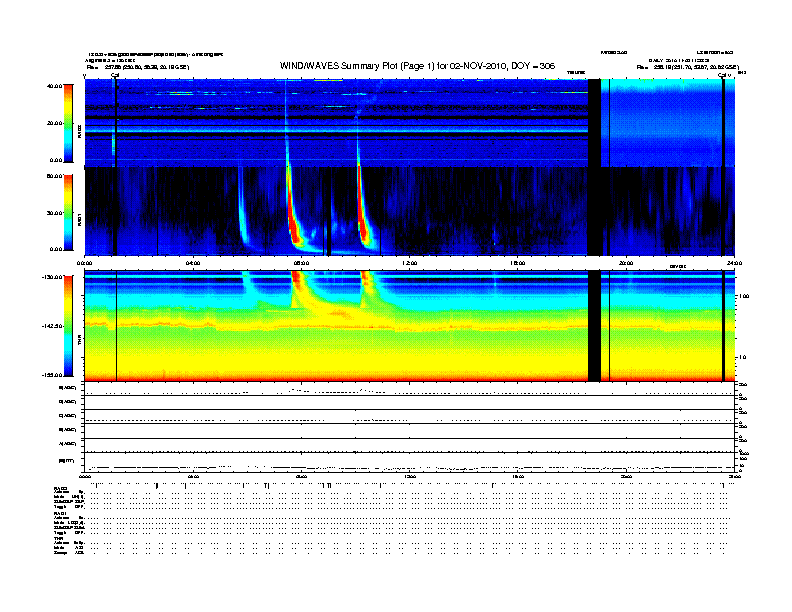
Task: Click the first ADC strip chart label
Action: pyautogui.click(x=68, y=388)
